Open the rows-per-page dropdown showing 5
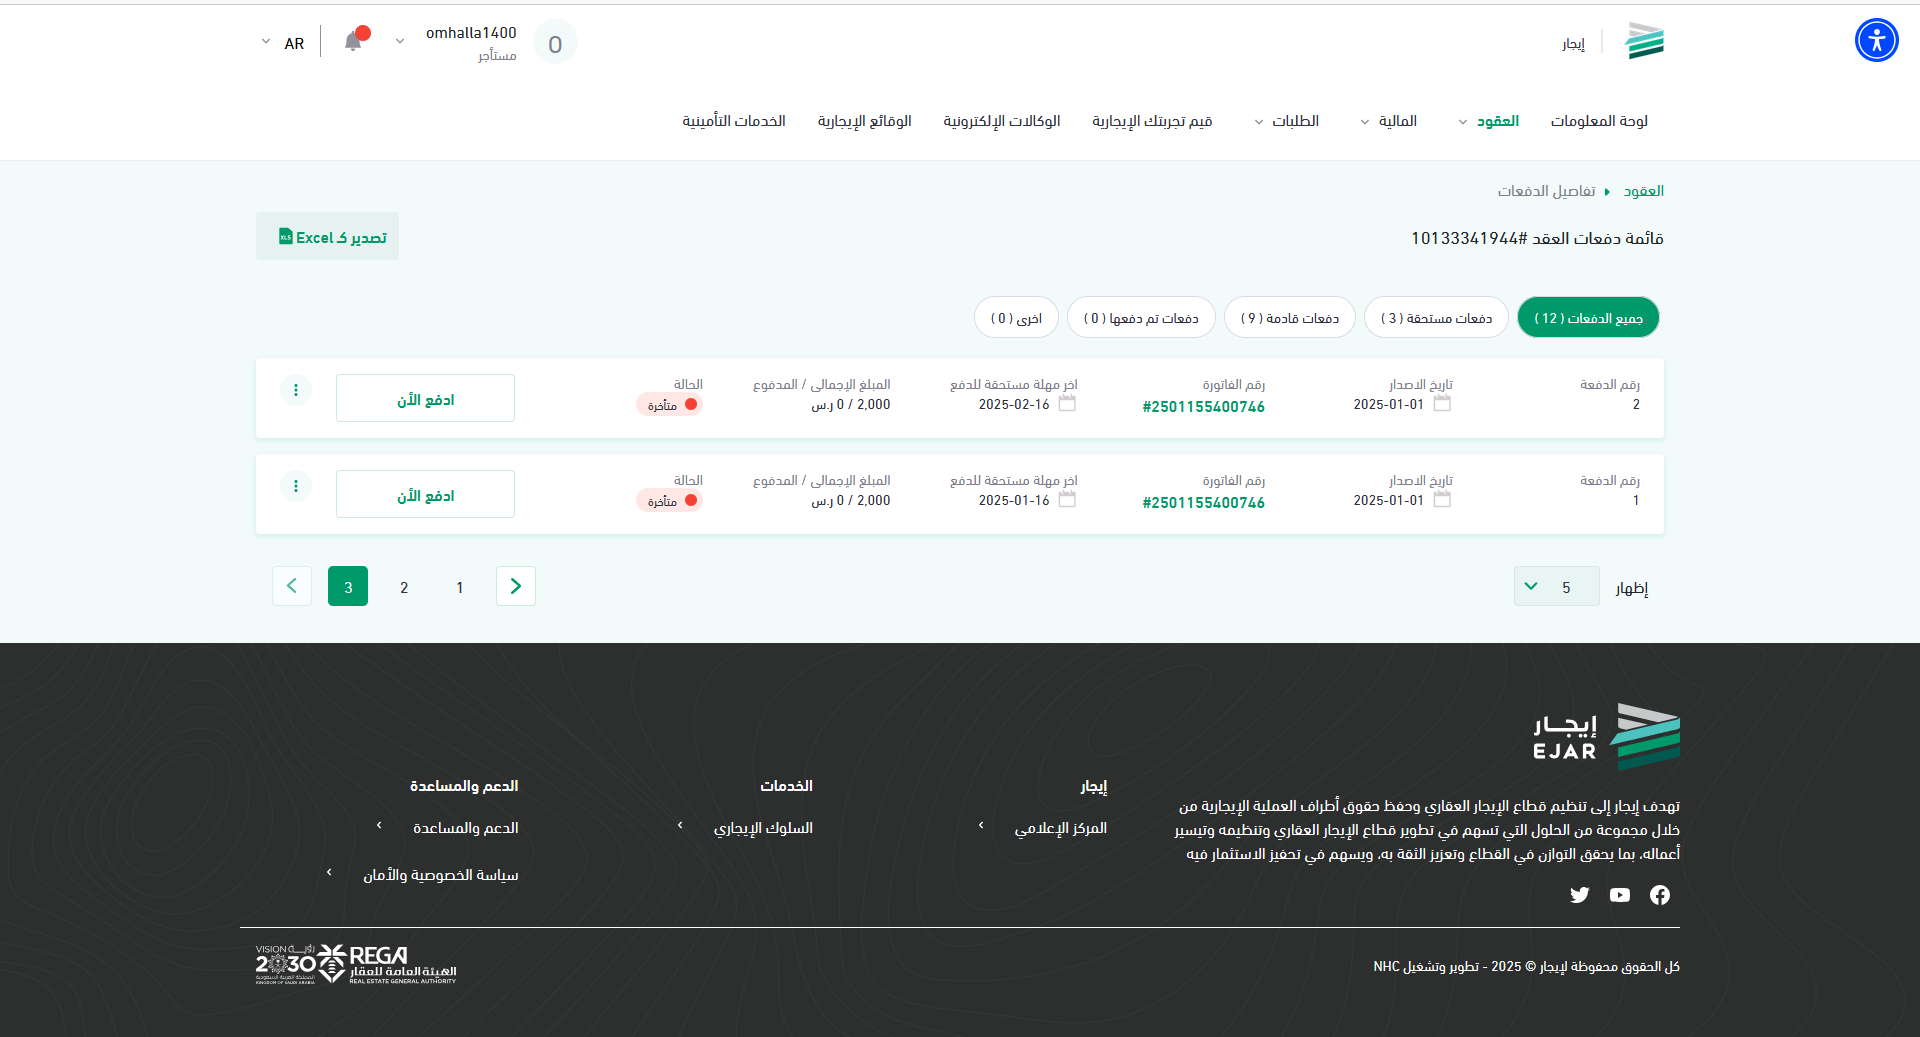Screen dimensions: 1920x1037 (1556, 587)
